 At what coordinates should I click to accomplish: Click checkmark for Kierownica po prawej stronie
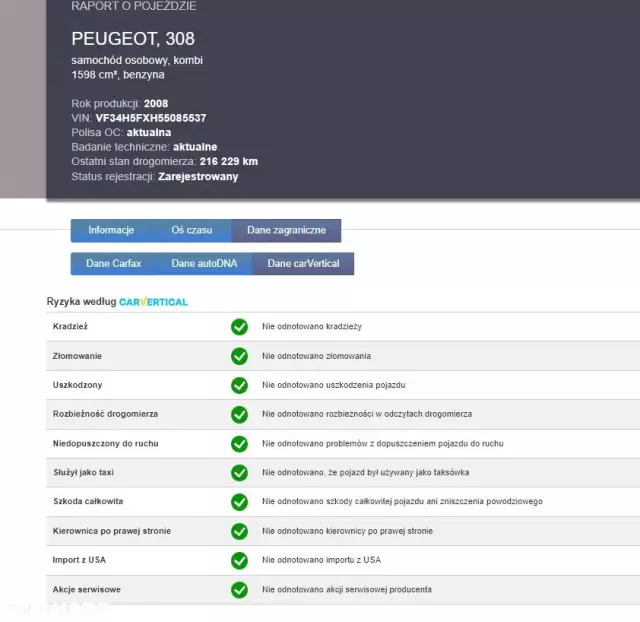tap(239, 531)
